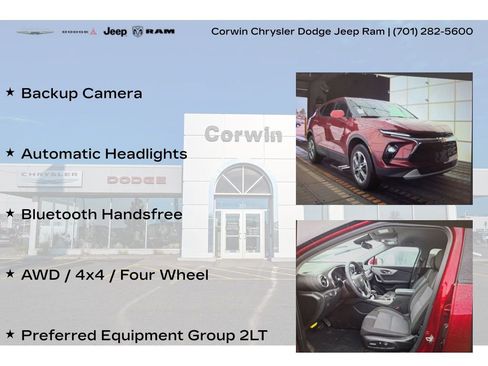
Task: Click the 'AWD / 4x4 / Four Wheel' text
Action: click(115, 275)
